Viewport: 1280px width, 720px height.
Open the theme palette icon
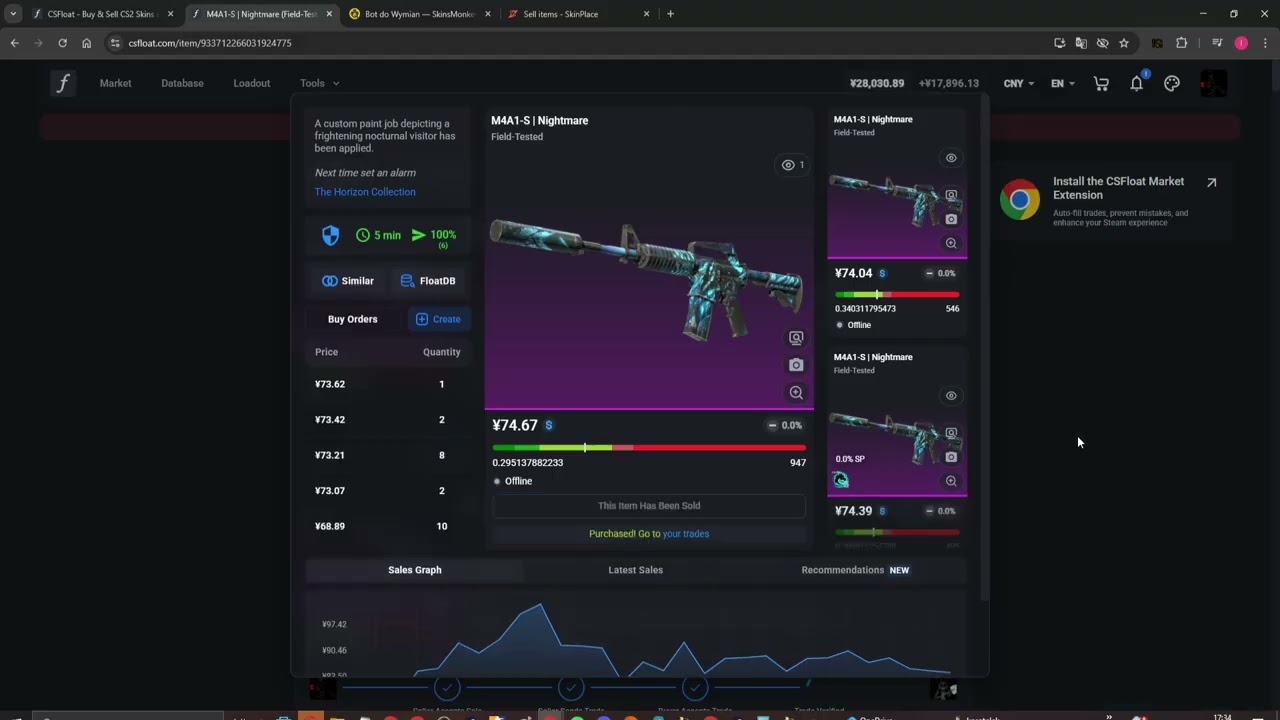click(x=1172, y=83)
